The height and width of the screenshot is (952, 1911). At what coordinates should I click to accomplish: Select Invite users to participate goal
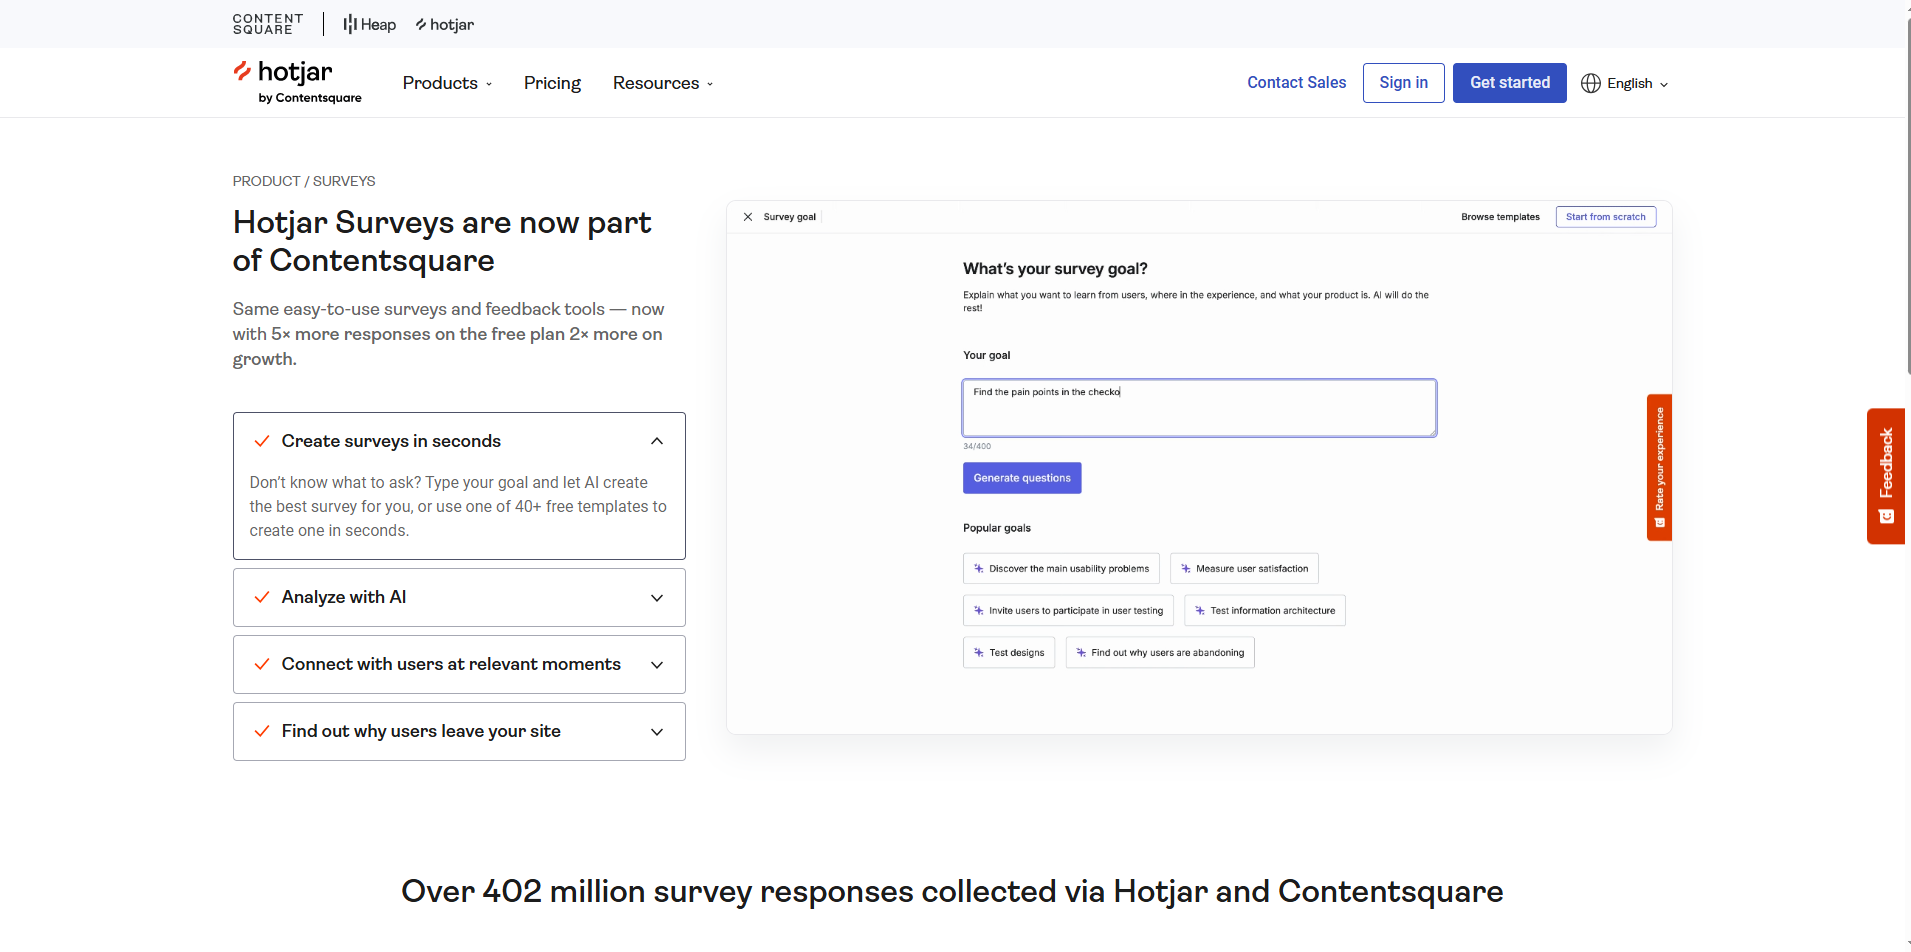coord(1068,611)
